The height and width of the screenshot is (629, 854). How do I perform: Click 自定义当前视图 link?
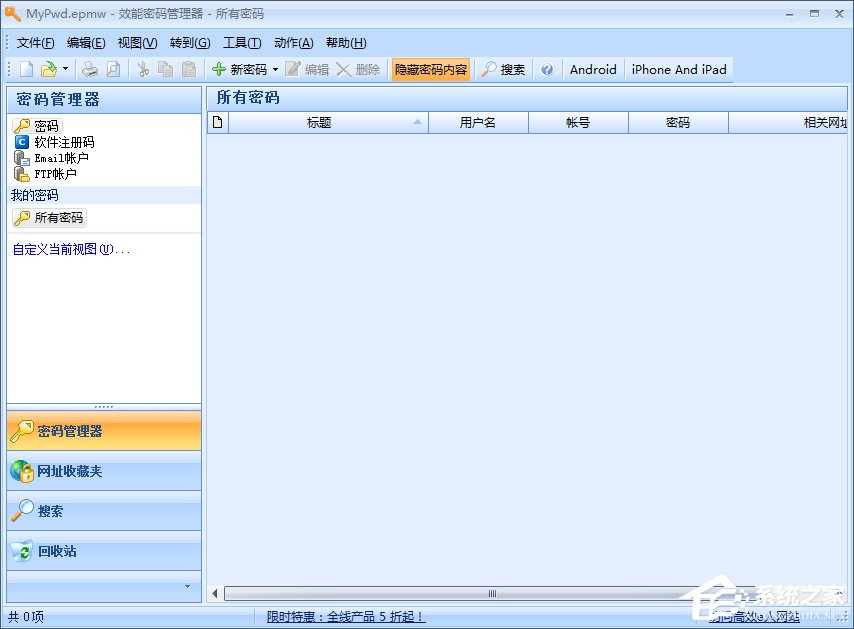[x=71, y=249]
